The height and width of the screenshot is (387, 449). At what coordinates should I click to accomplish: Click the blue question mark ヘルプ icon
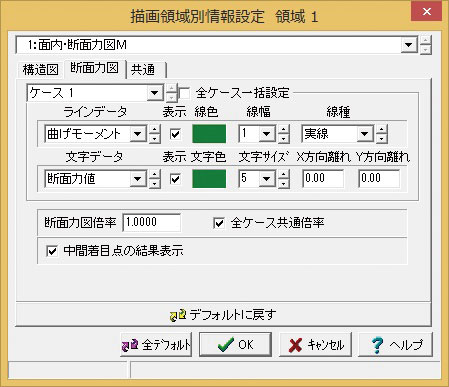click(x=377, y=345)
